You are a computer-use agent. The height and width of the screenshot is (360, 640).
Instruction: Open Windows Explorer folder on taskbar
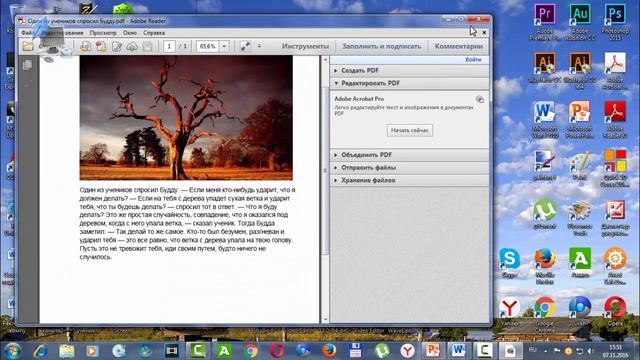[x=67, y=351]
